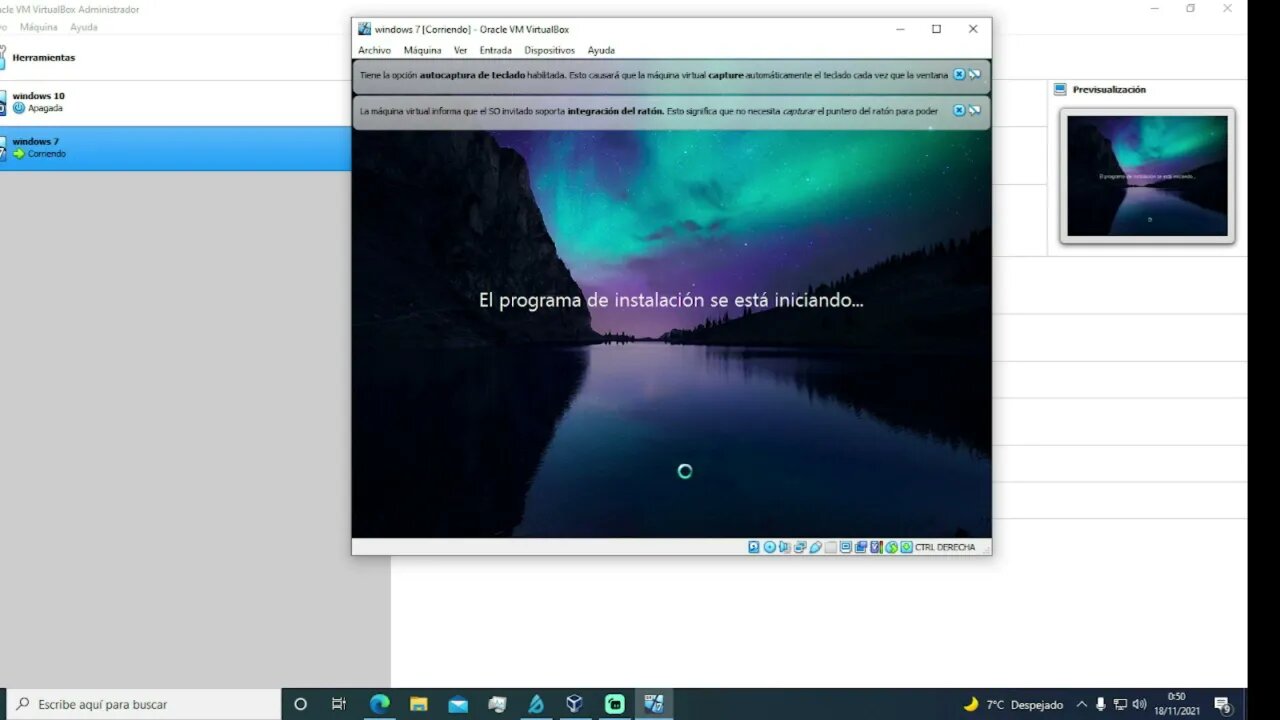Expand the hidden system tray icons chevron

pyautogui.click(x=1082, y=704)
